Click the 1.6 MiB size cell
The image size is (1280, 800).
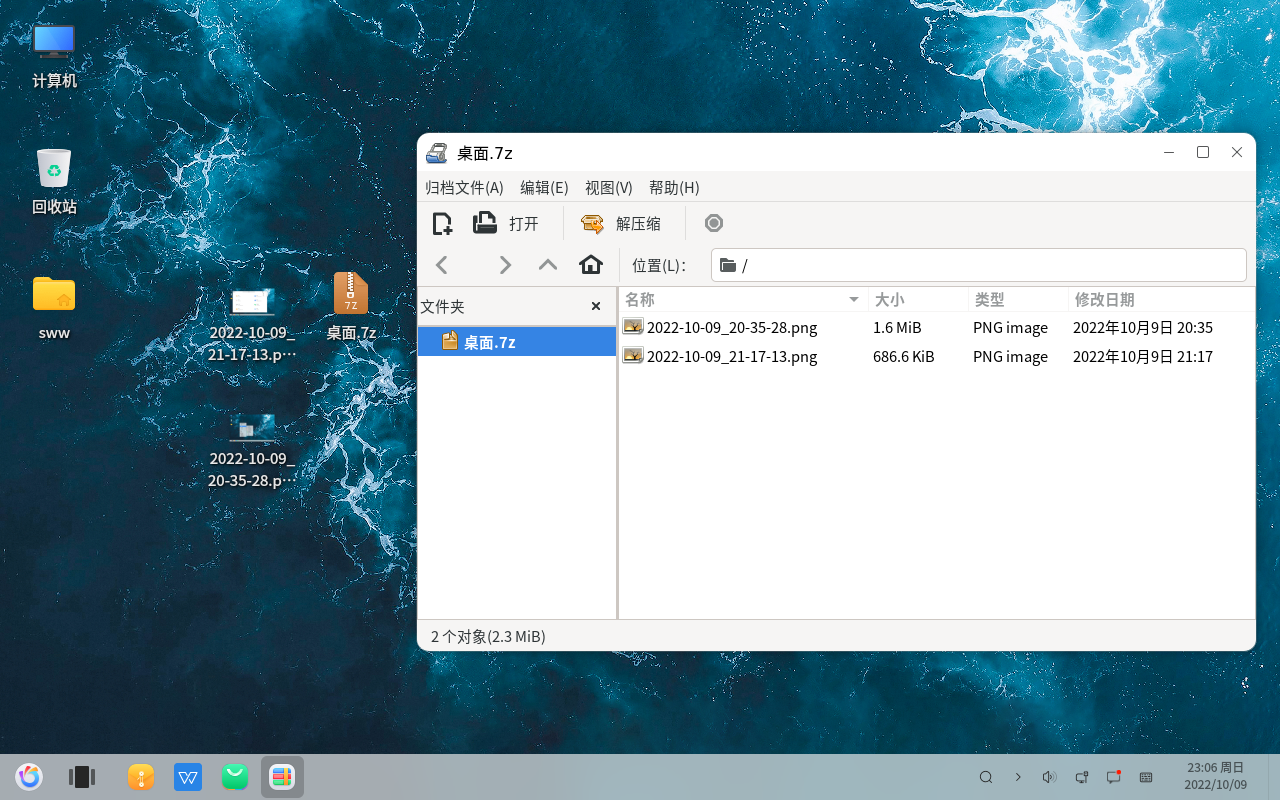(897, 327)
